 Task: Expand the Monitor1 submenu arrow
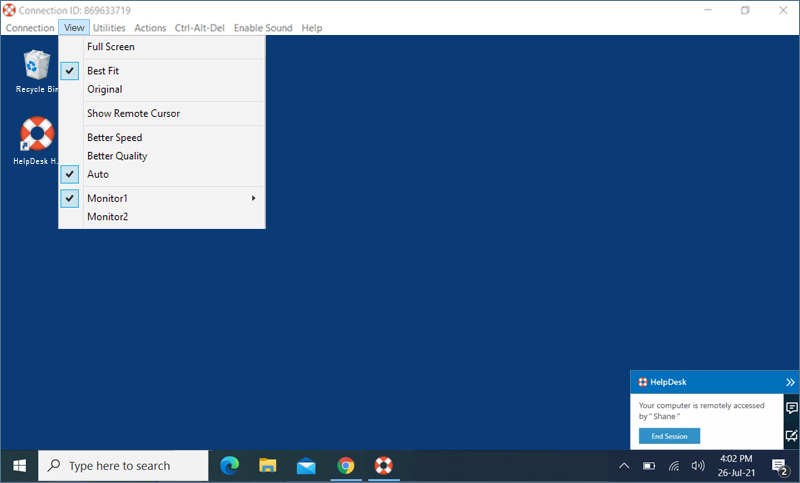[x=253, y=198]
